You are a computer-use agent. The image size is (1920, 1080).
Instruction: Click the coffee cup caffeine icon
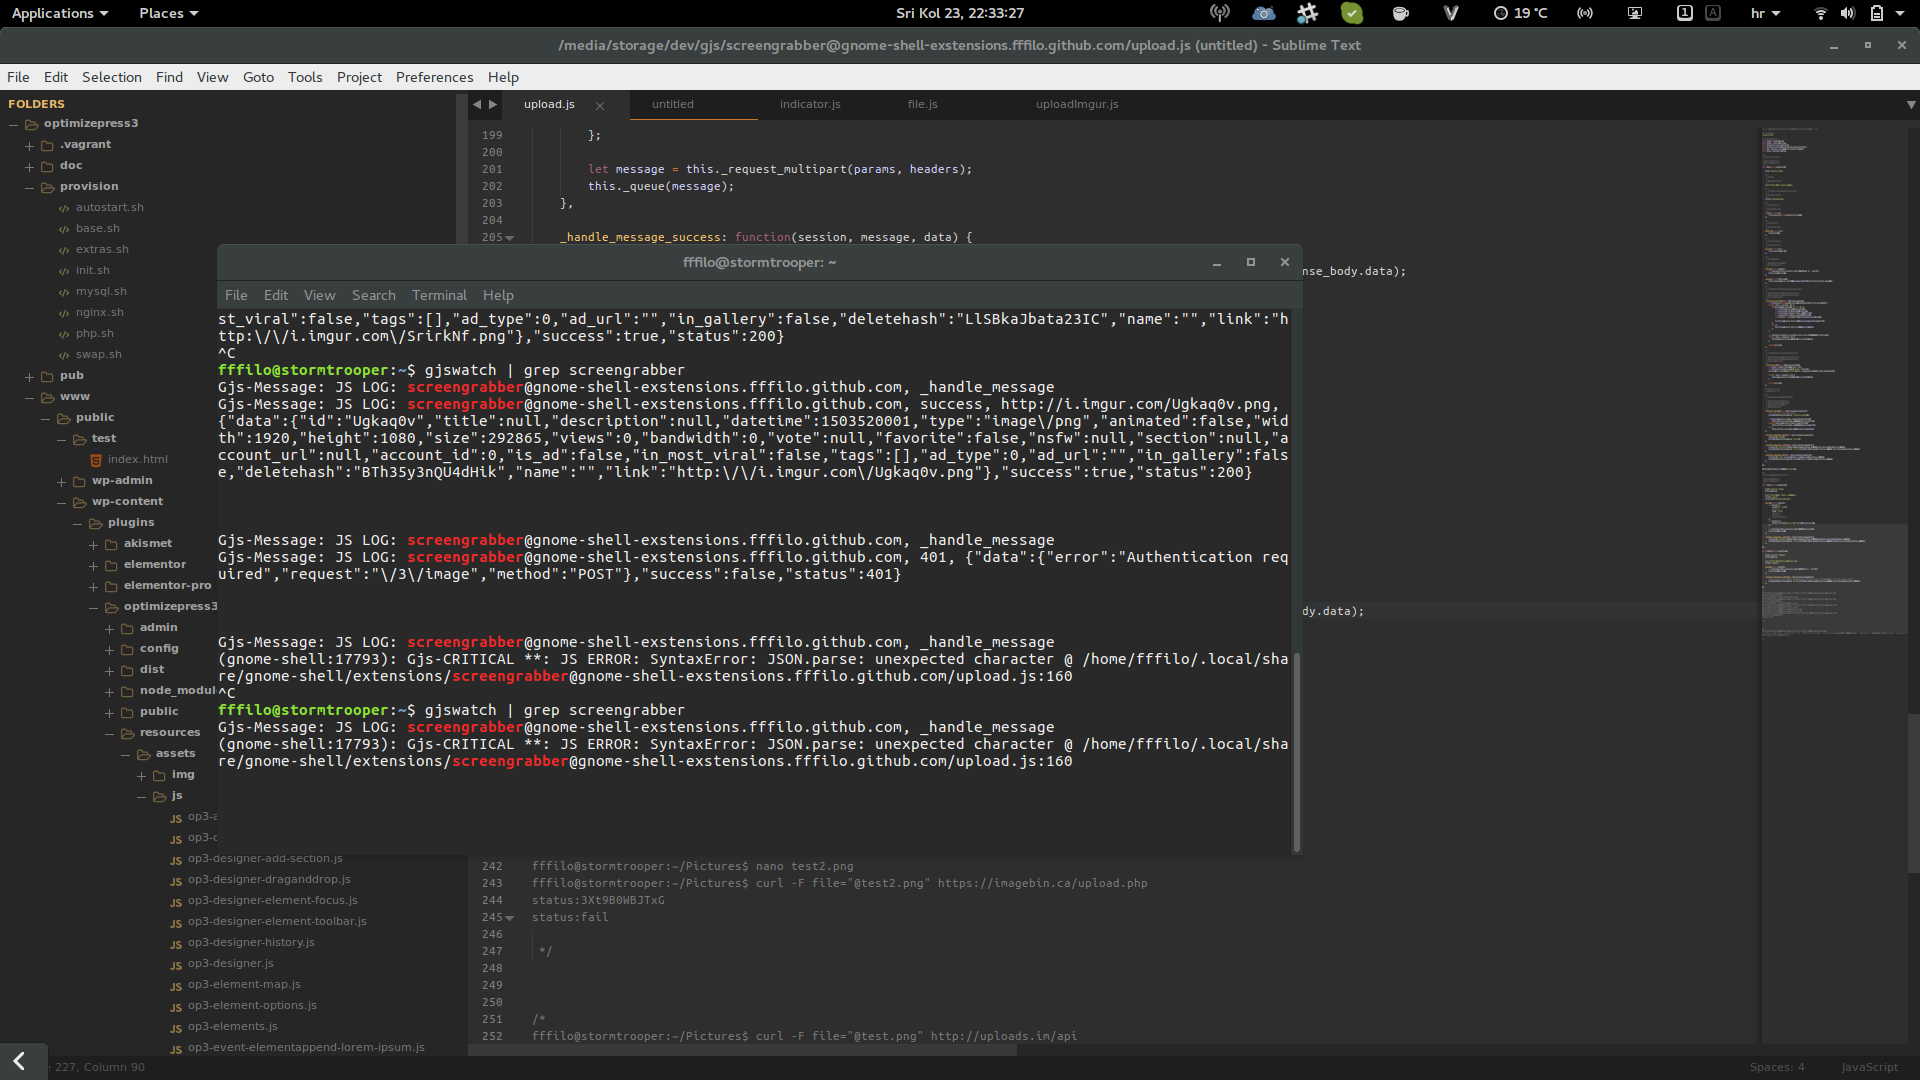coord(1400,13)
